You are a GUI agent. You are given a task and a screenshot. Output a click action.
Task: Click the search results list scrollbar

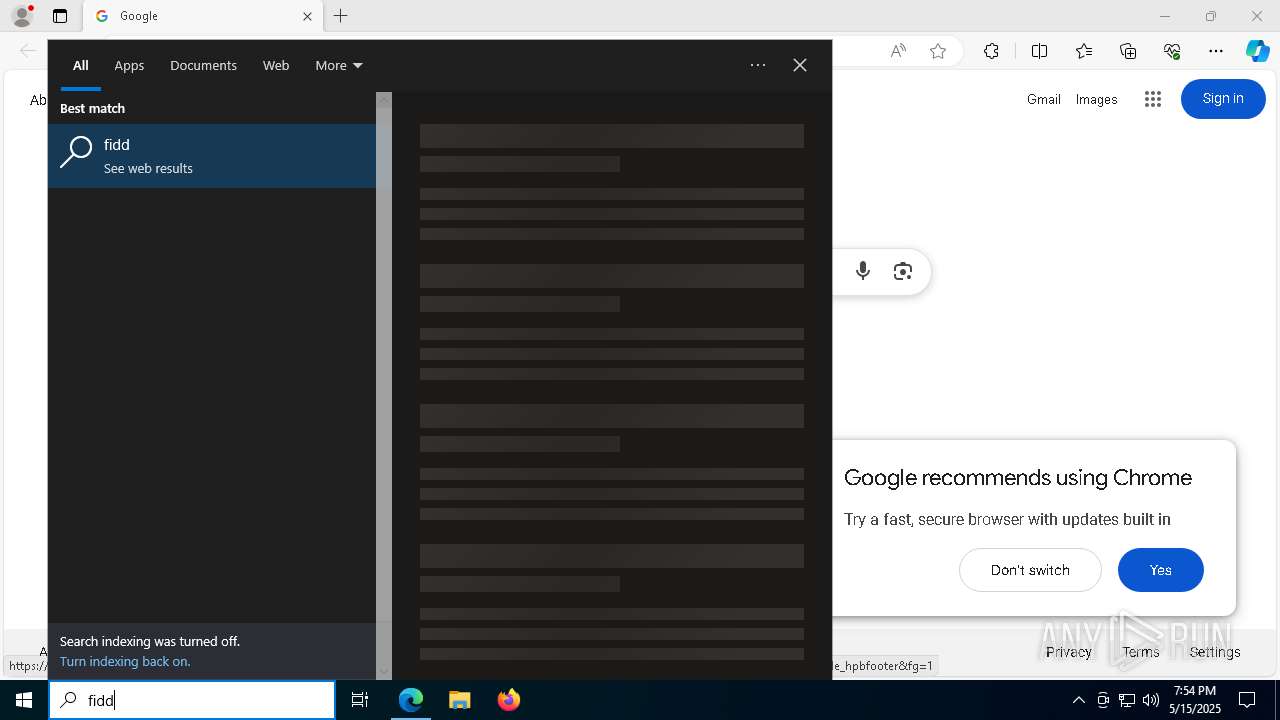384,386
